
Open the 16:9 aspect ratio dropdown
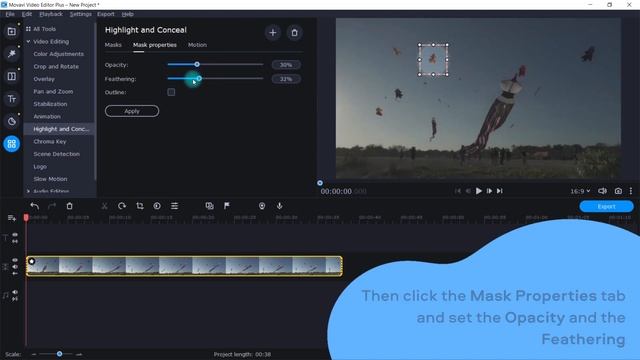pyautogui.click(x=580, y=191)
